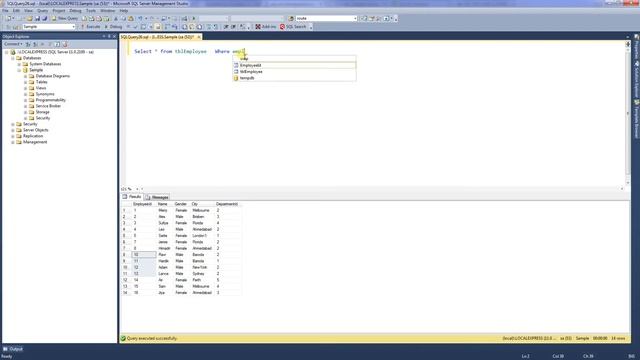Select the Storage tree item
640x360 pixels.
(42, 112)
